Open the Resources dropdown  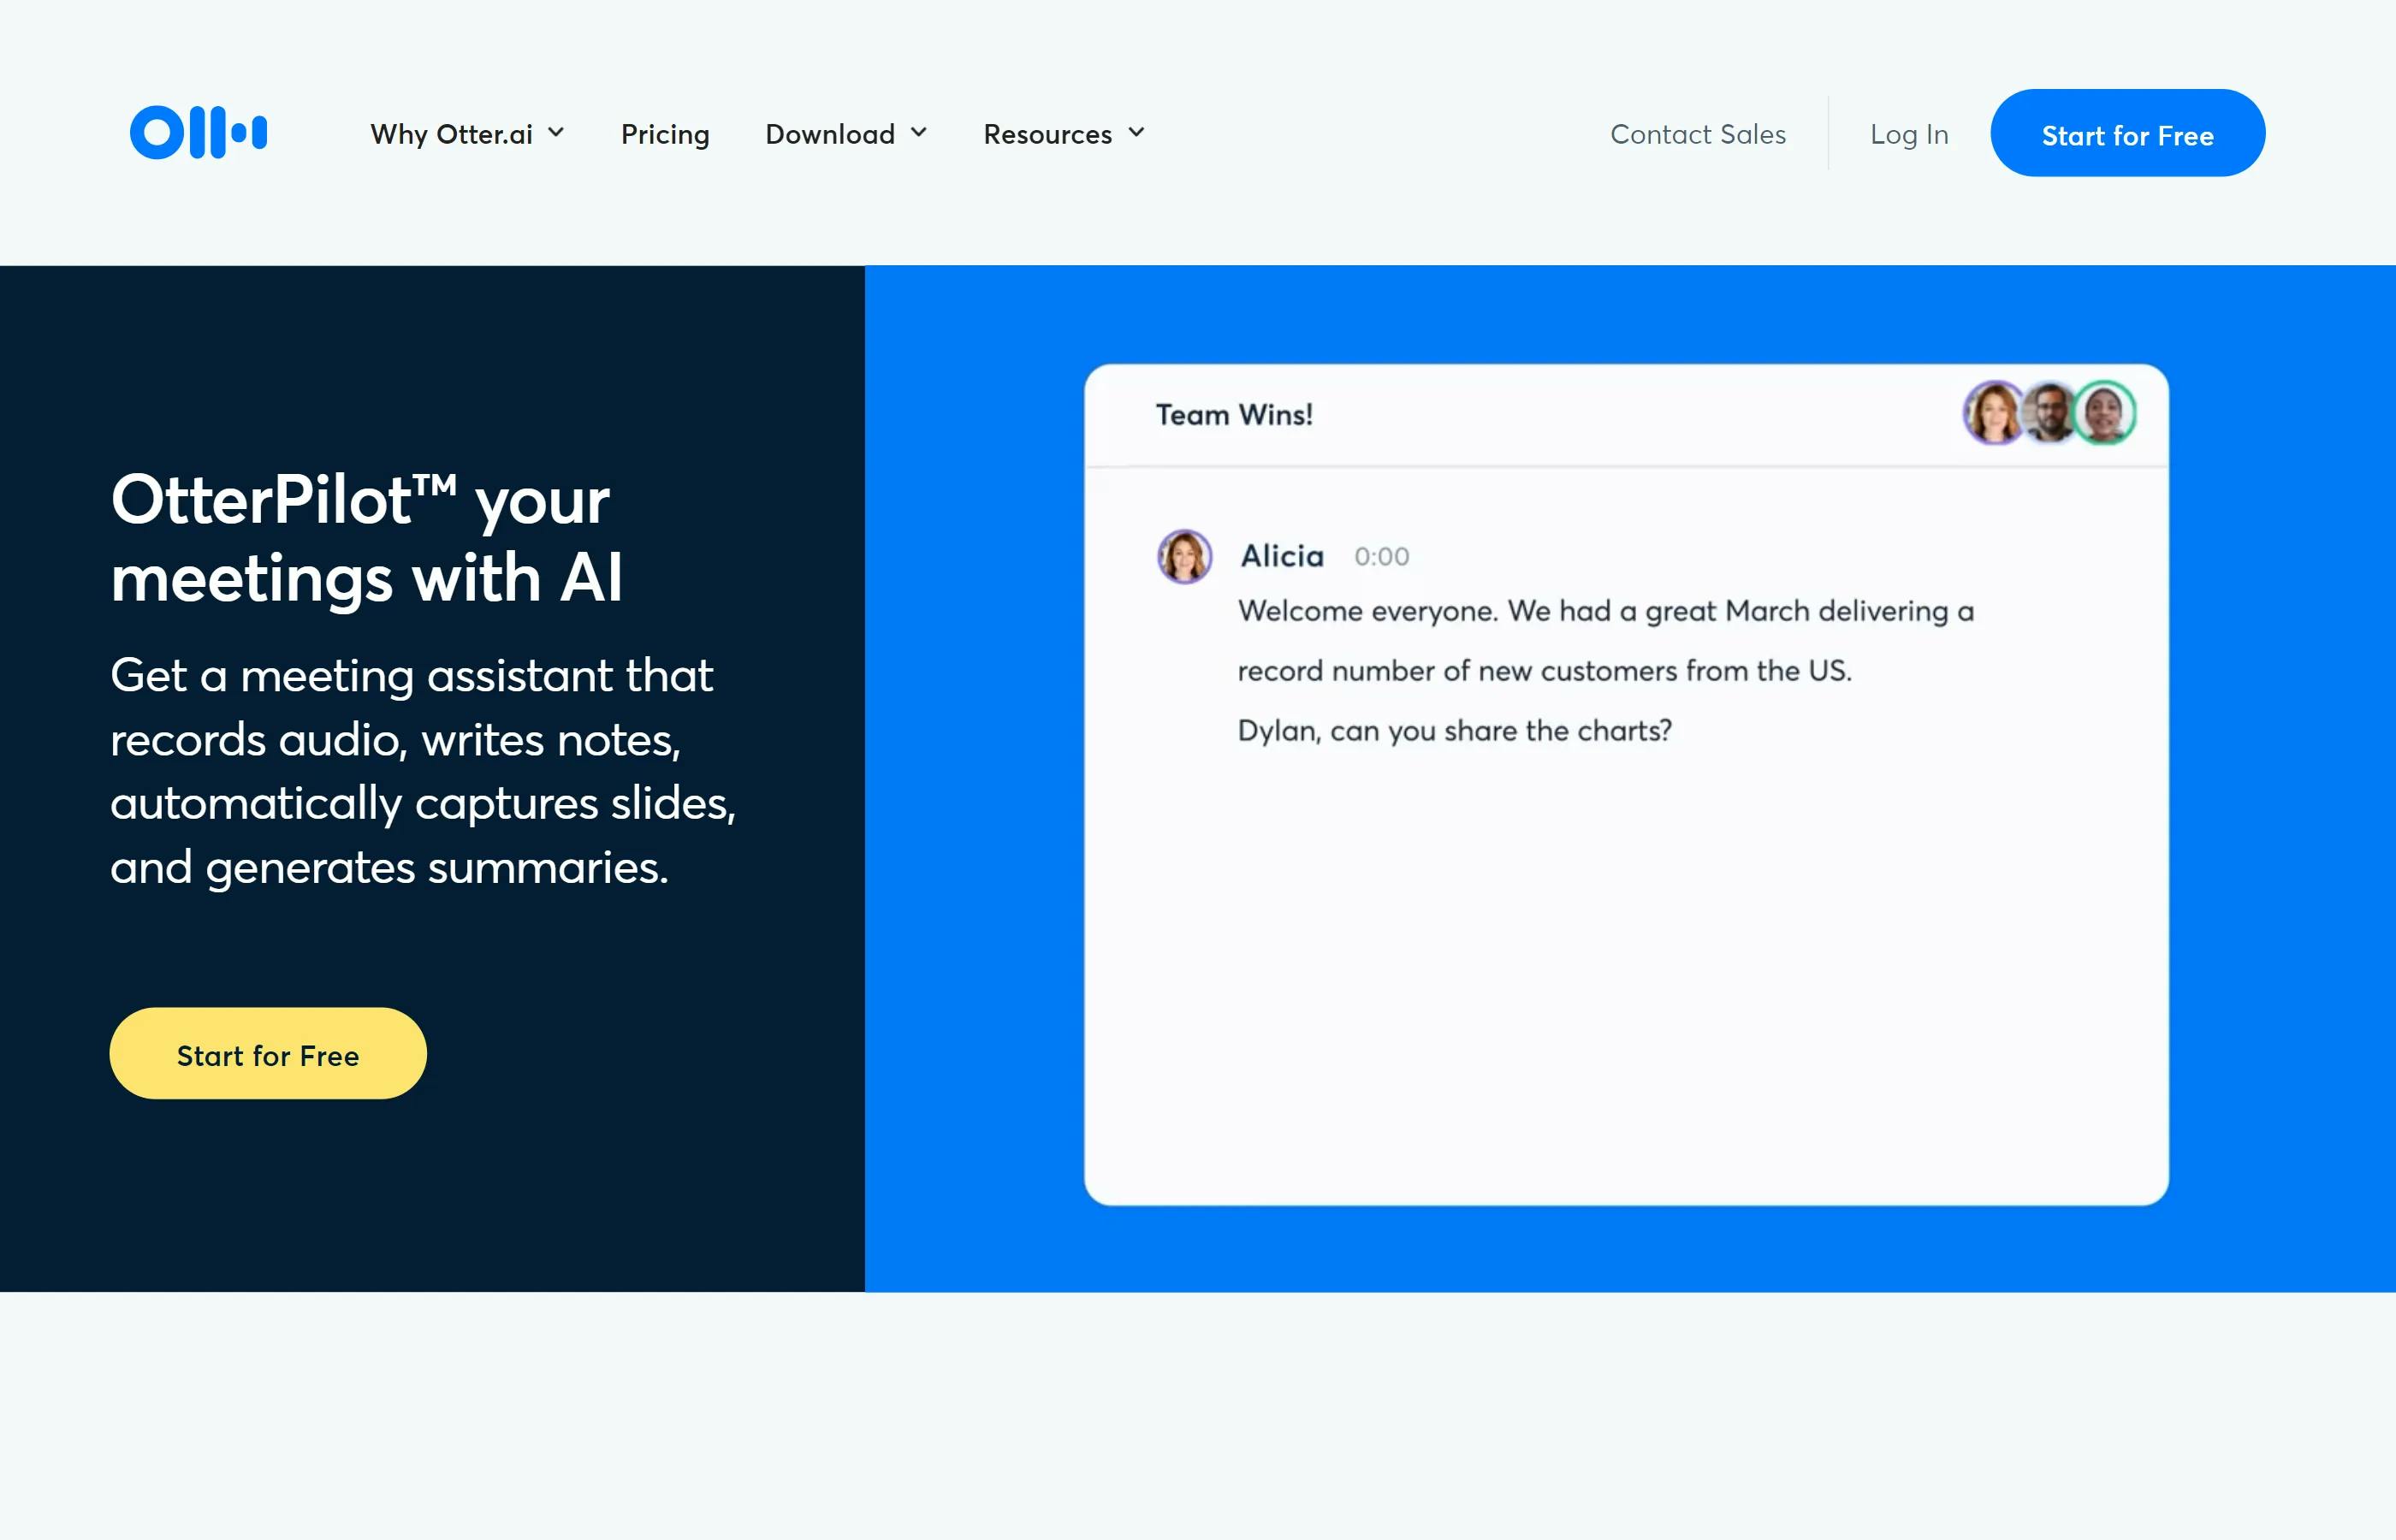pos(1064,134)
